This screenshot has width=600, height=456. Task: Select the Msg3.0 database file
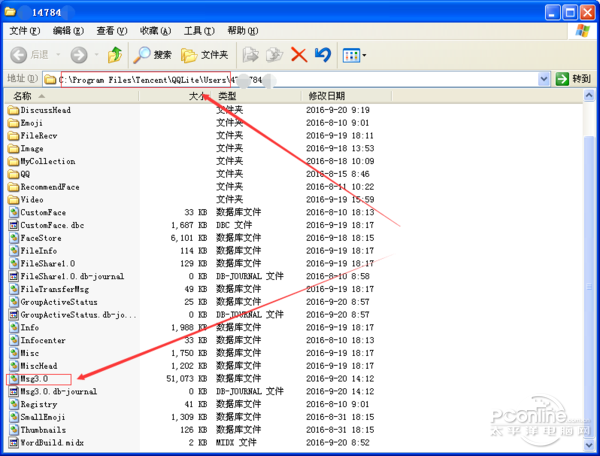pyautogui.click(x=34, y=380)
